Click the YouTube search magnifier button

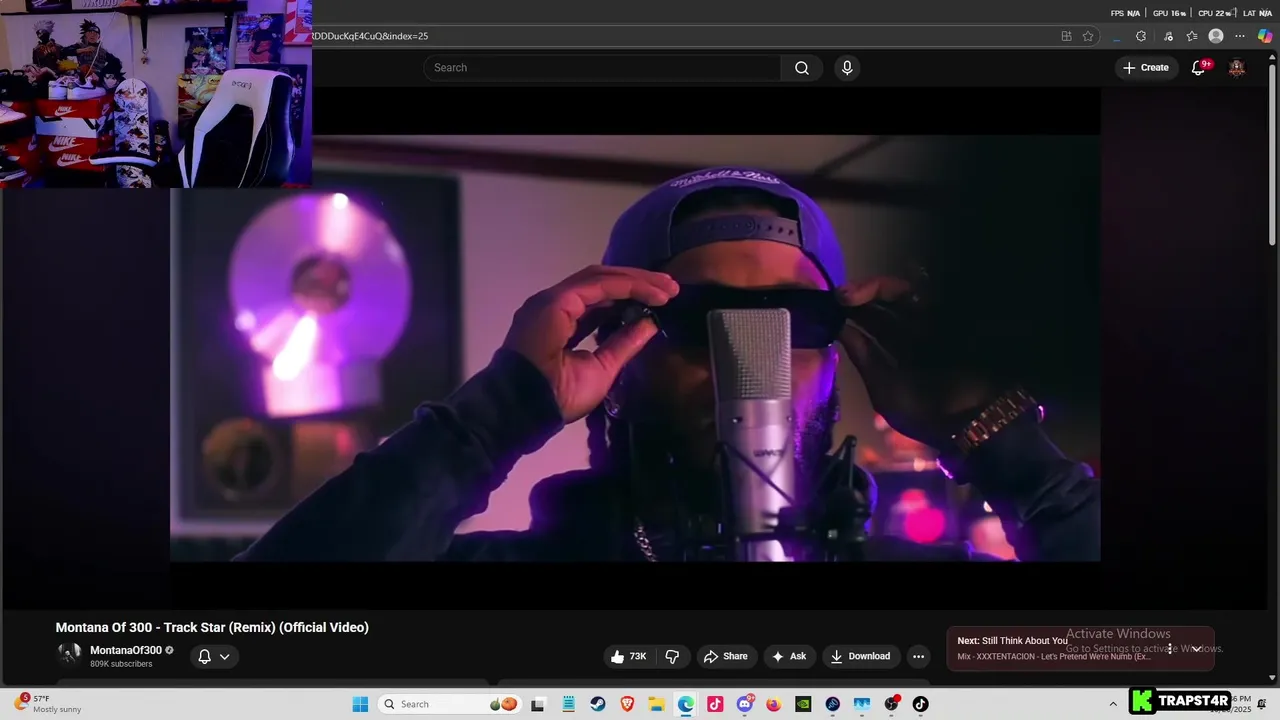click(802, 68)
